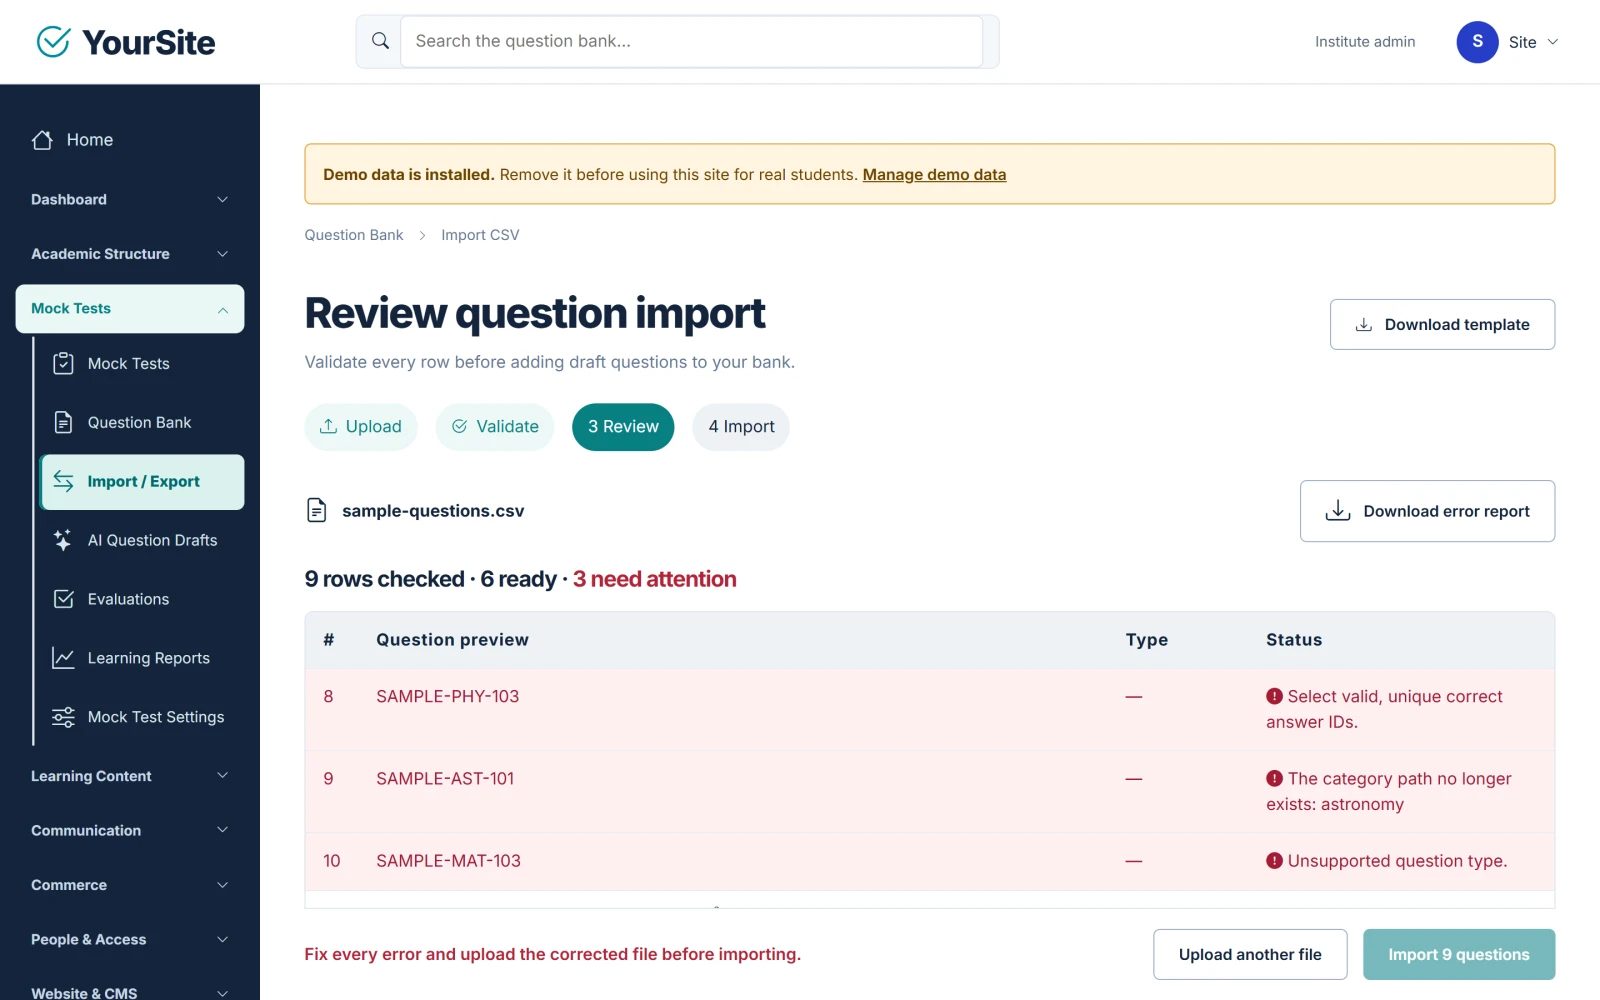Expand the Commerce sidebar section
The width and height of the screenshot is (1600, 1000).
[x=130, y=885]
